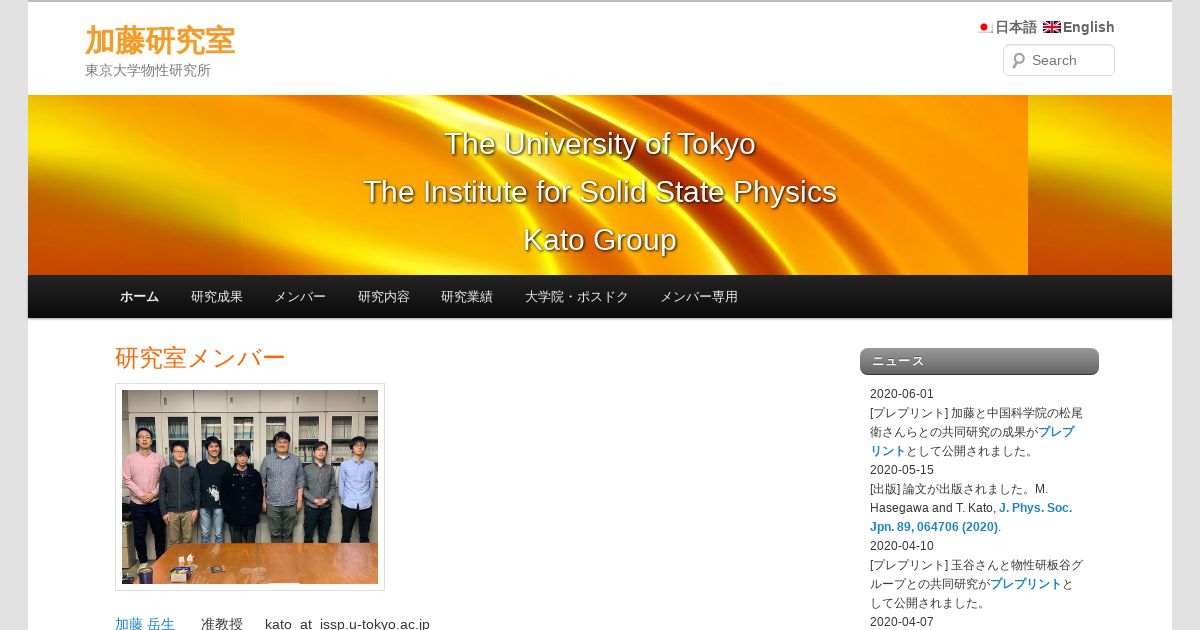Open the 2020-06-01 プレプリント link
Image resolution: width=1200 pixels, height=630 pixels.
coord(972,441)
